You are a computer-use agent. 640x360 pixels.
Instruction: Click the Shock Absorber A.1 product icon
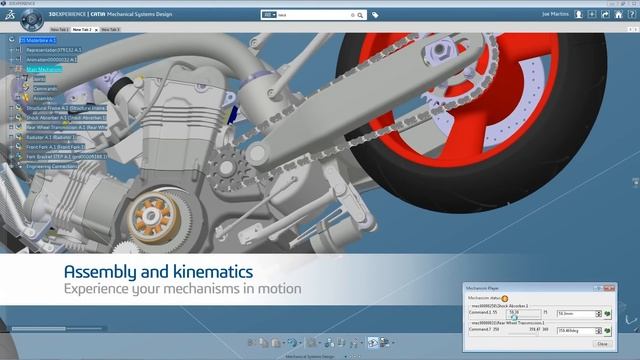coord(18,117)
